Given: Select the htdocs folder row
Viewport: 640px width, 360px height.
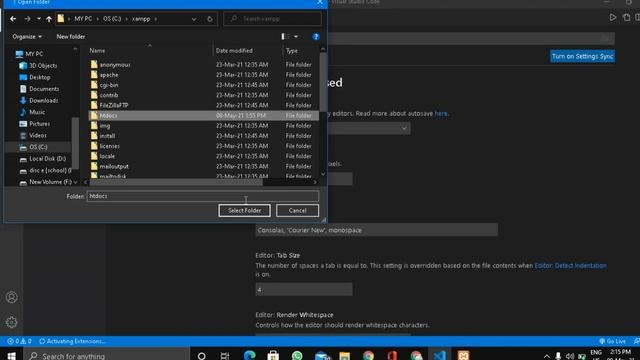Looking at the screenshot, I should (x=203, y=116).
